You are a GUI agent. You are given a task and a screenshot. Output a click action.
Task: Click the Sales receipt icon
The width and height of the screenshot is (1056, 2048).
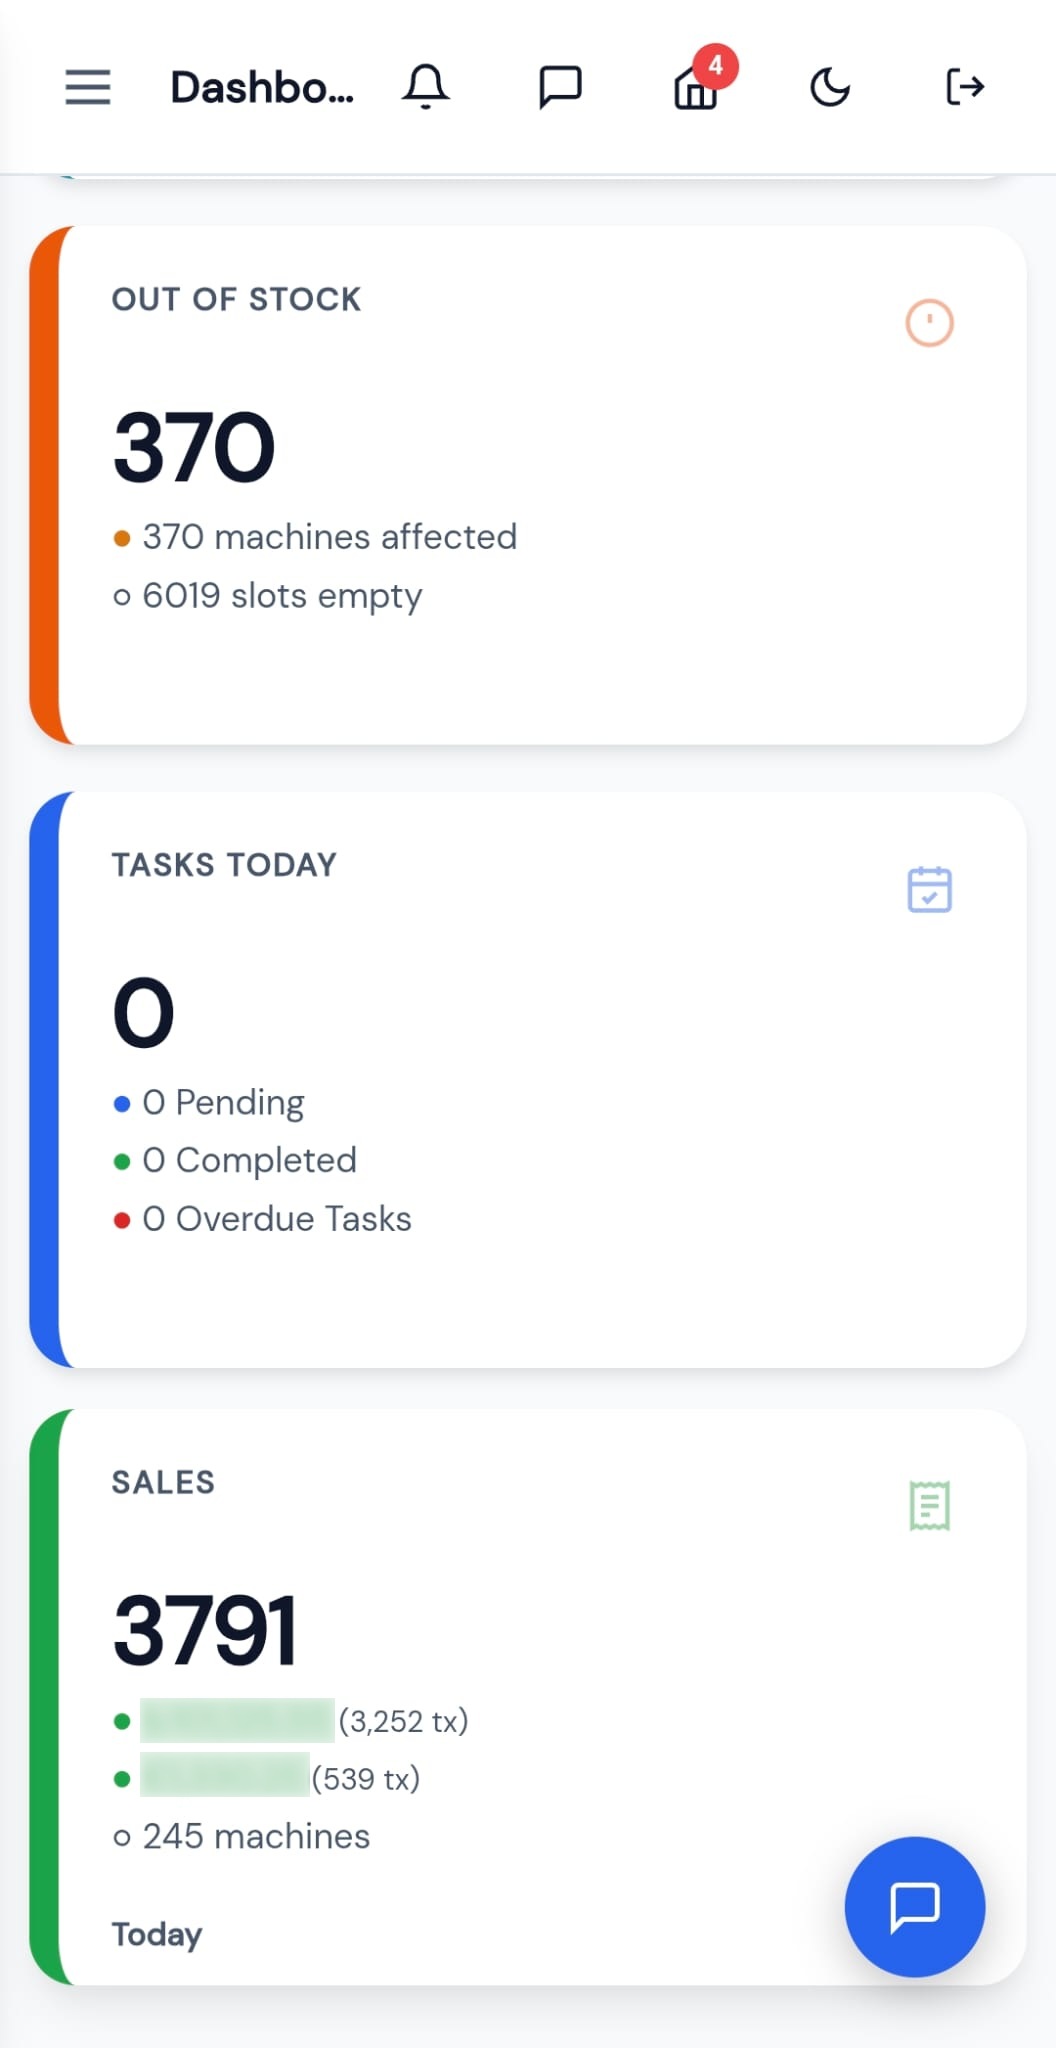click(x=929, y=1506)
